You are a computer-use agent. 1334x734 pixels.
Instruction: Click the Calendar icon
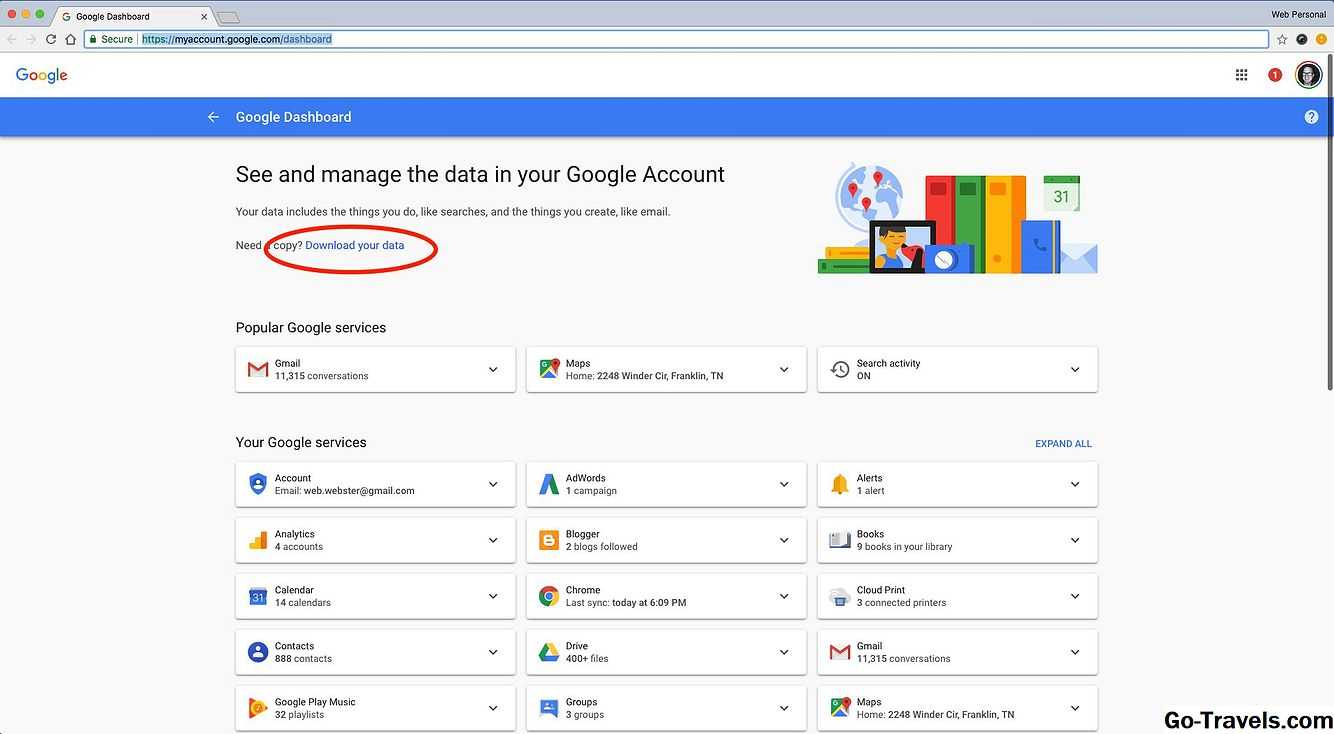[x=258, y=596]
